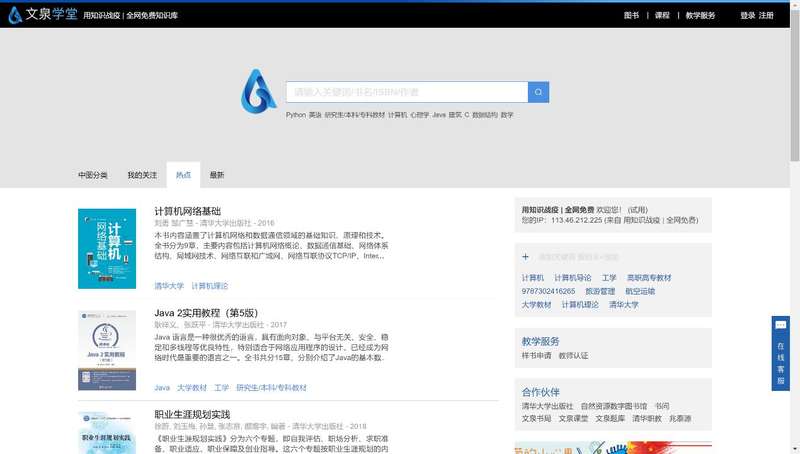Viewport: 800px width, 454px height.
Task: Switch to the 中图分类 tab
Action: click(93, 175)
